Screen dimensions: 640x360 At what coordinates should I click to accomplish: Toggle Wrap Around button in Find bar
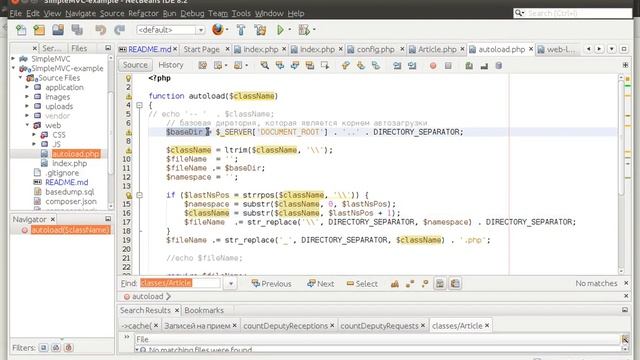pos(455,284)
